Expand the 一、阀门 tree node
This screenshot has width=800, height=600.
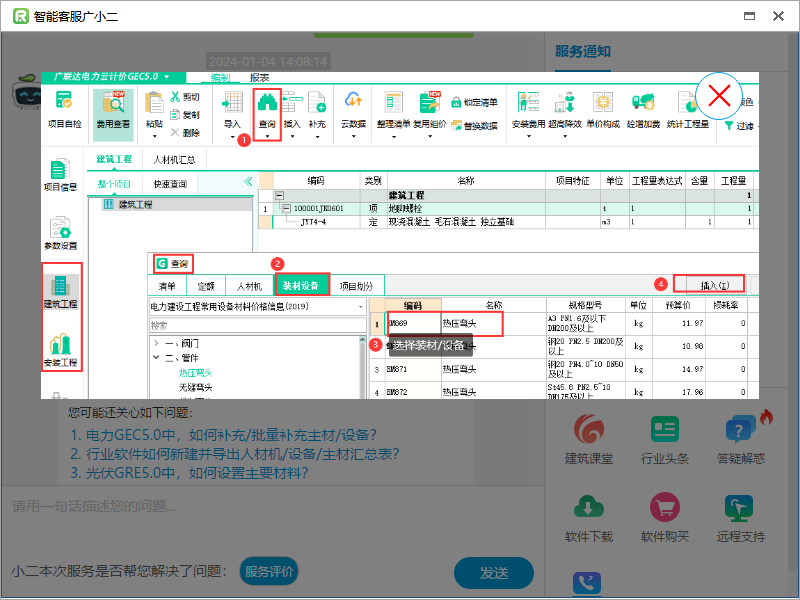pos(156,343)
